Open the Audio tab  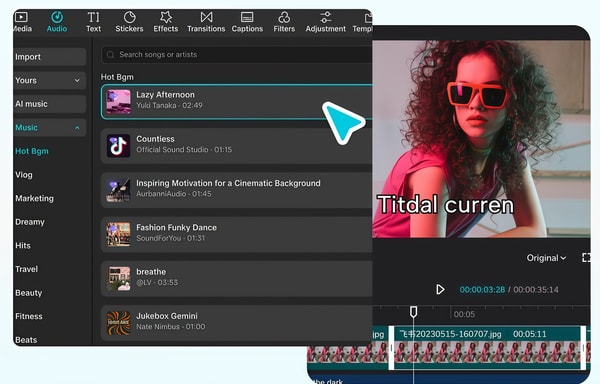pos(57,22)
